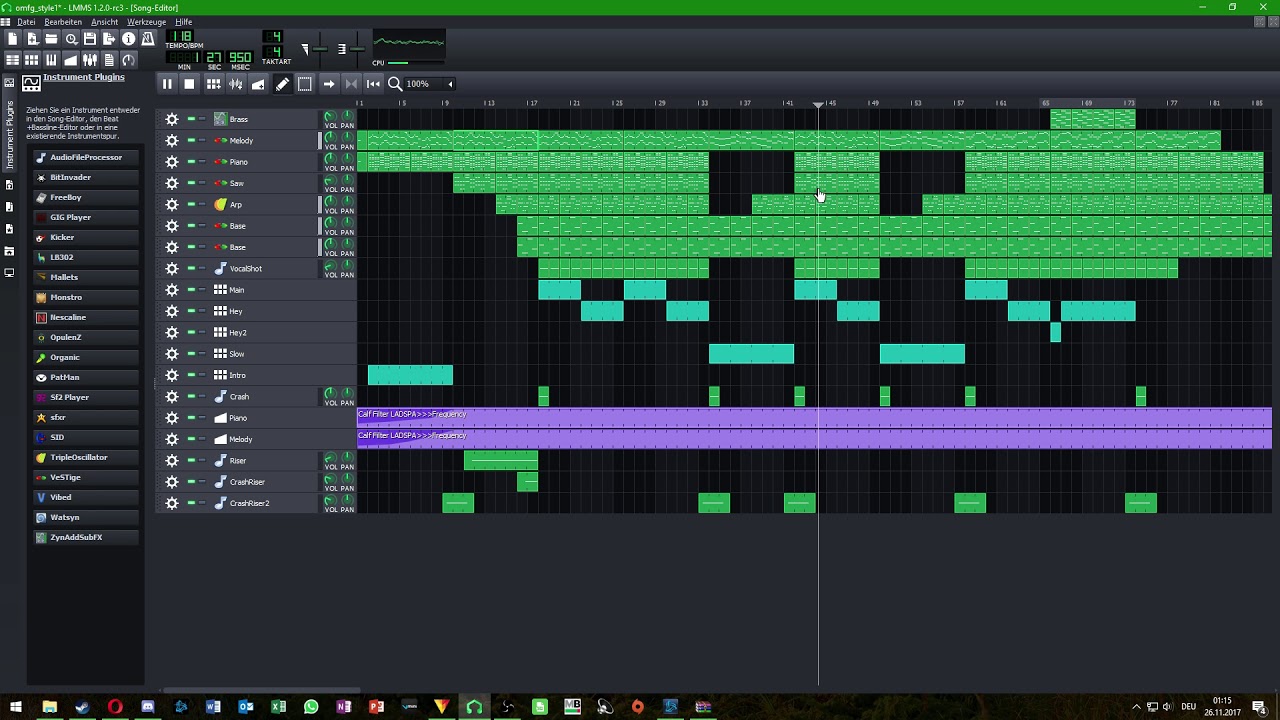
Task: Show the FX-Mixer window
Action: [90, 60]
